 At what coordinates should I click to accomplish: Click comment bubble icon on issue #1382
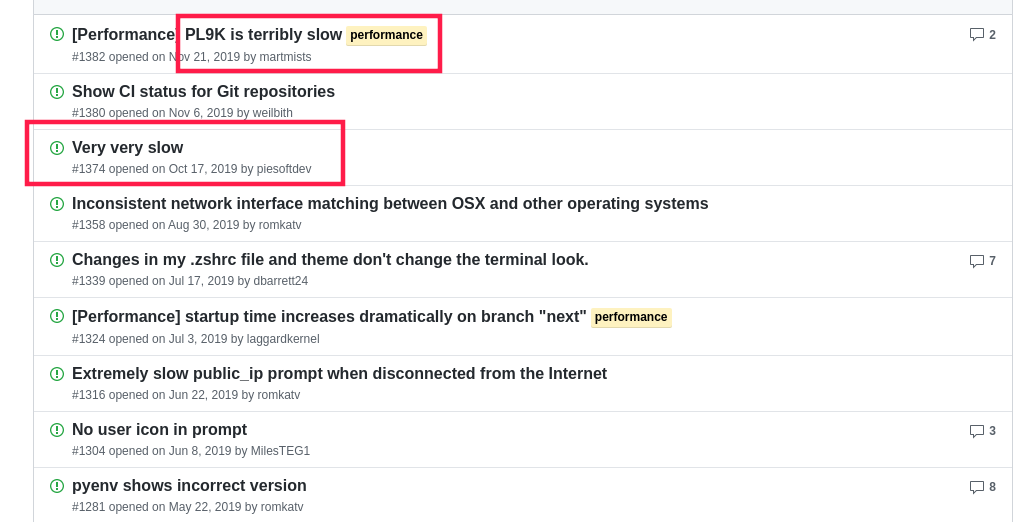tap(977, 35)
